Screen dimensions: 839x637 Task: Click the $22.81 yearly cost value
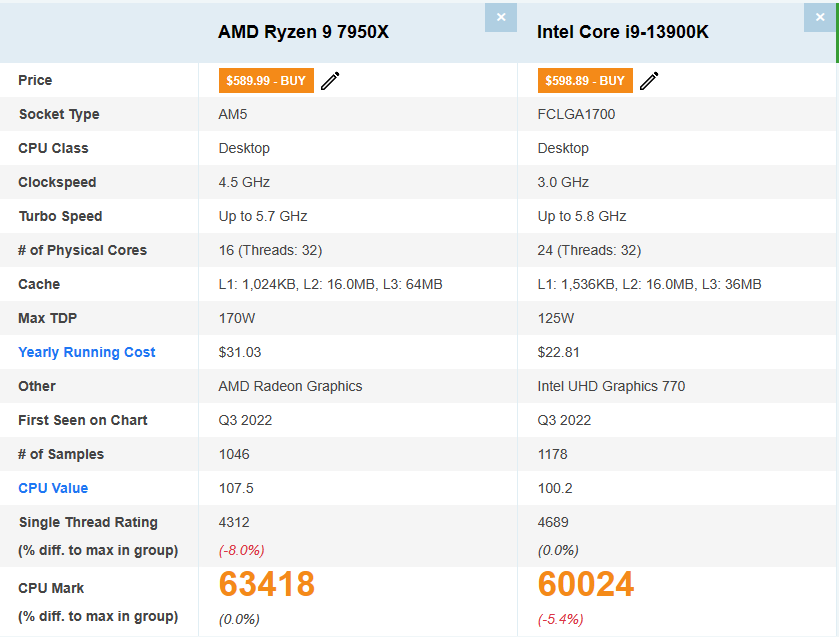559,352
